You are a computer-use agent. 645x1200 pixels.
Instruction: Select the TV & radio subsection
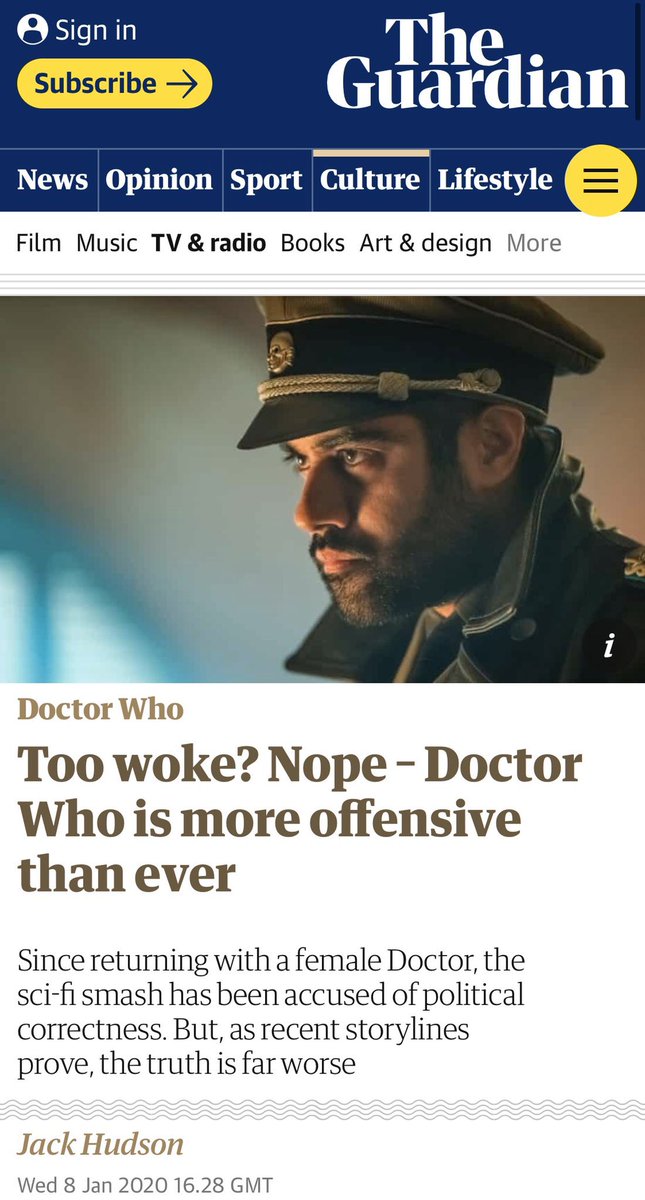(209, 243)
